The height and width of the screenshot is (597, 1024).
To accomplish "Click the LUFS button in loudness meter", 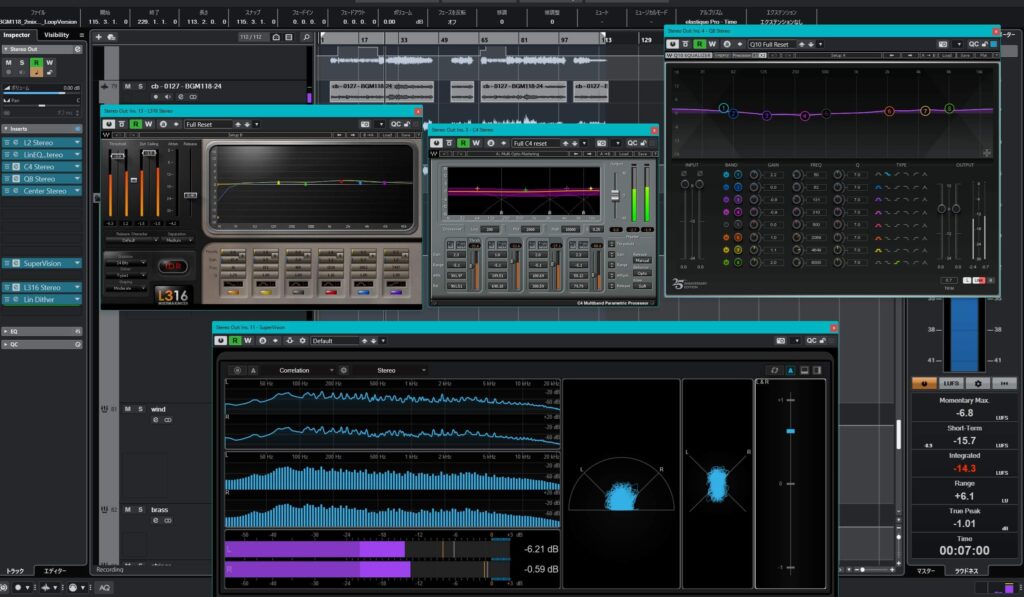I will point(949,383).
